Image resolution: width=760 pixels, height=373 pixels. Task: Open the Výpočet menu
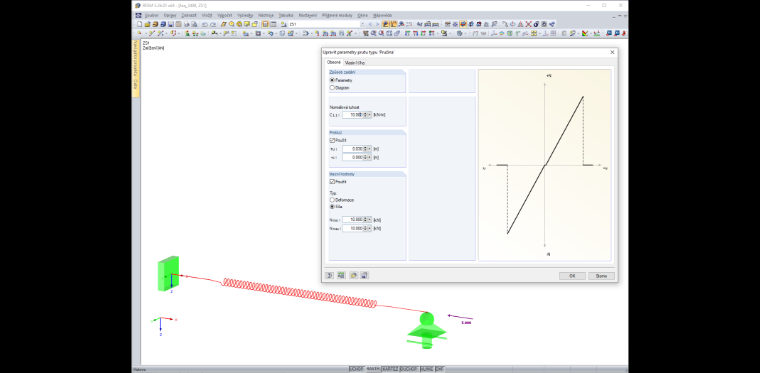coord(224,15)
